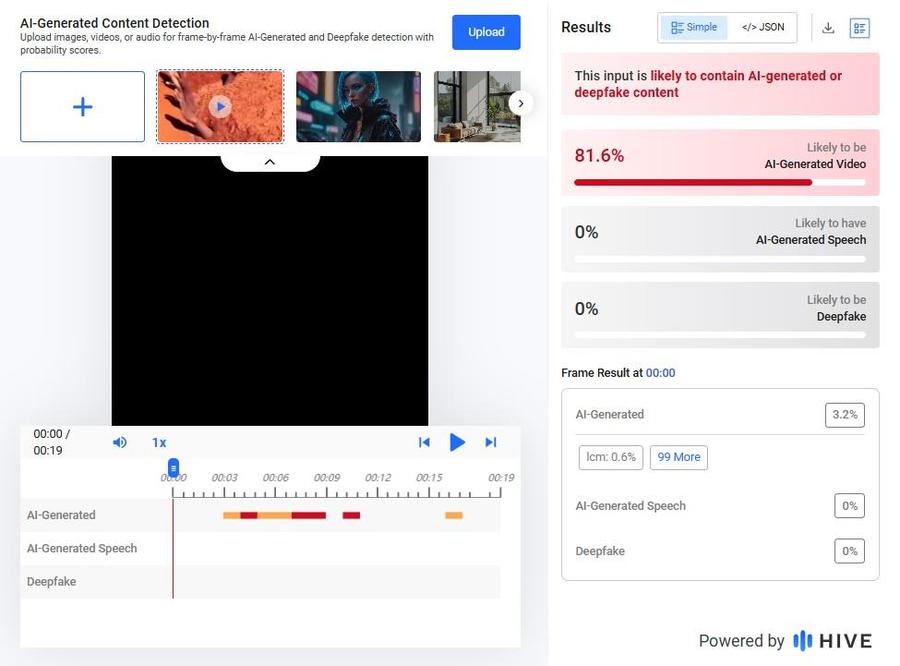Click the 3.2% AI-Generated frame score
The image size is (900, 666).
tap(844, 415)
